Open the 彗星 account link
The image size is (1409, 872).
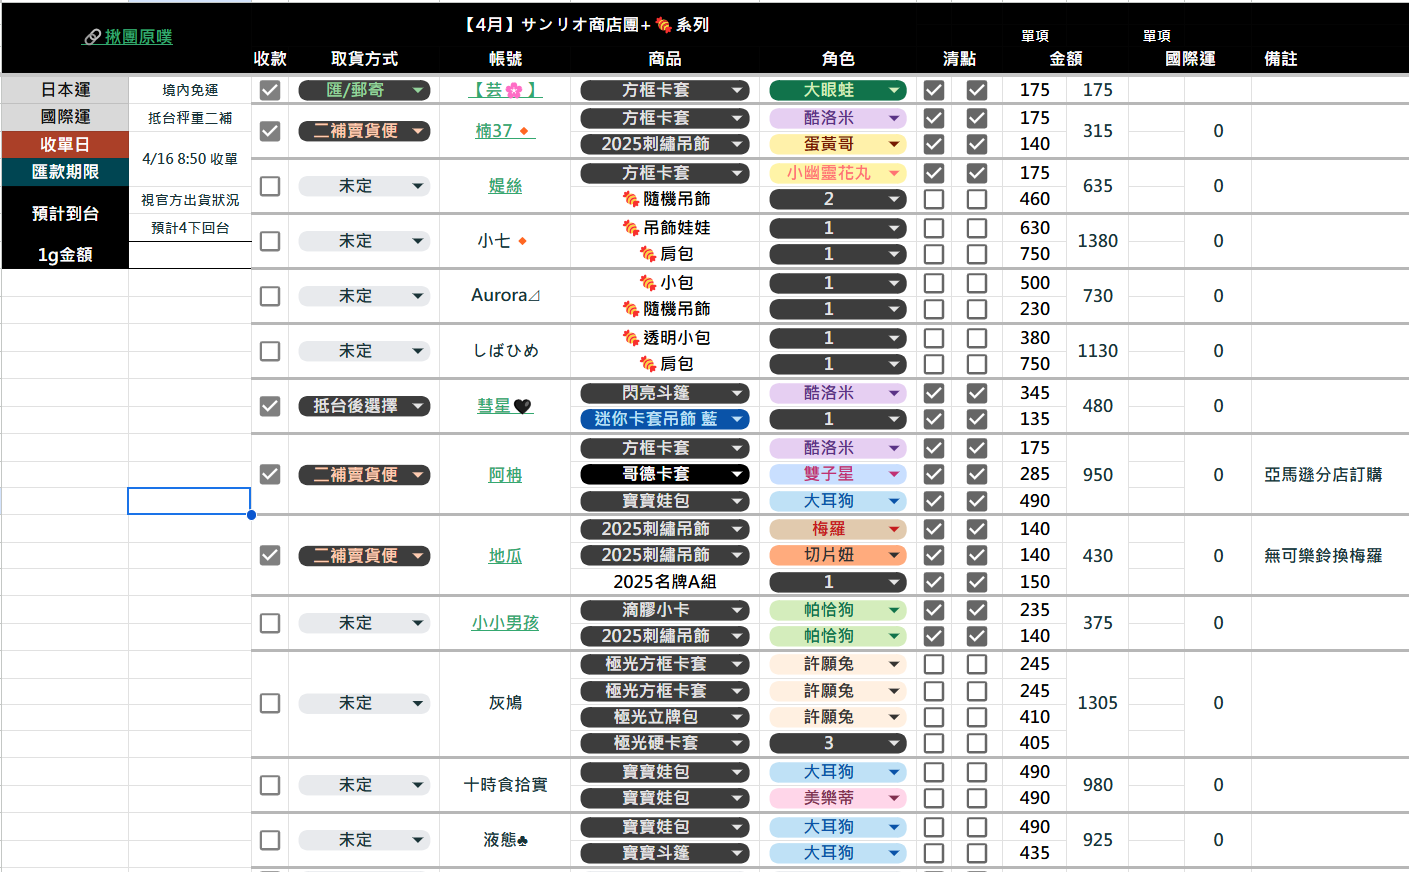click(505, 406)
